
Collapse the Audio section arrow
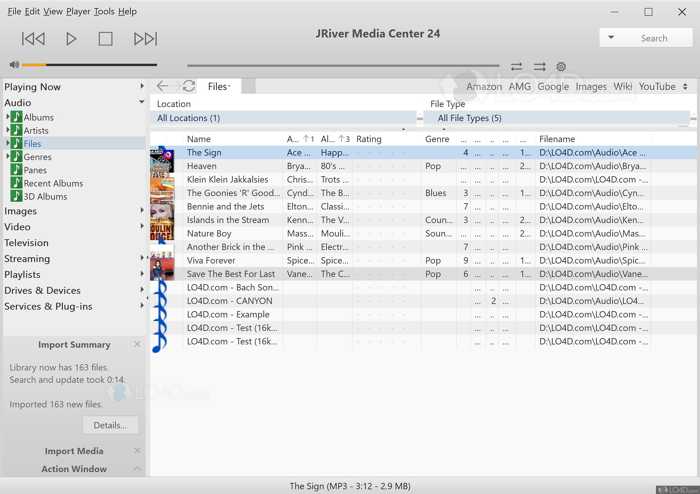pyautogui.click(x=142, y=102)
